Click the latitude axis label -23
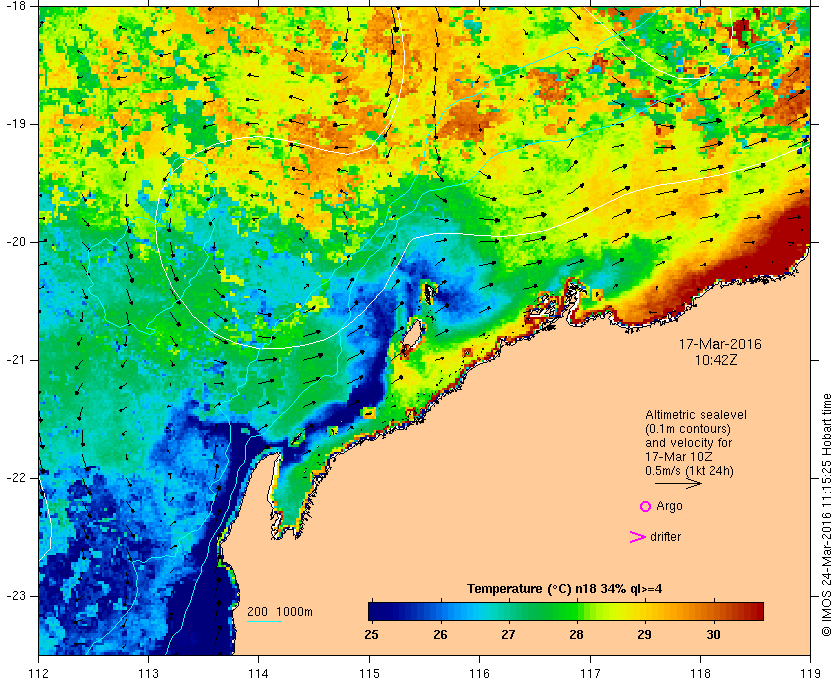840x680 pixels. [14, 596]
